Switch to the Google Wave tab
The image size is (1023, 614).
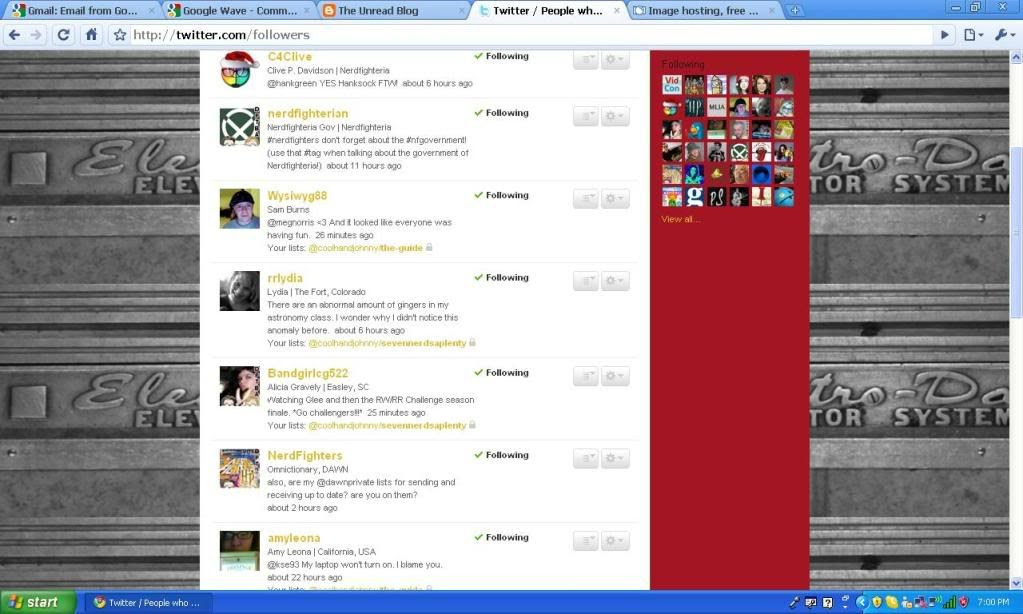click(238, 10)
